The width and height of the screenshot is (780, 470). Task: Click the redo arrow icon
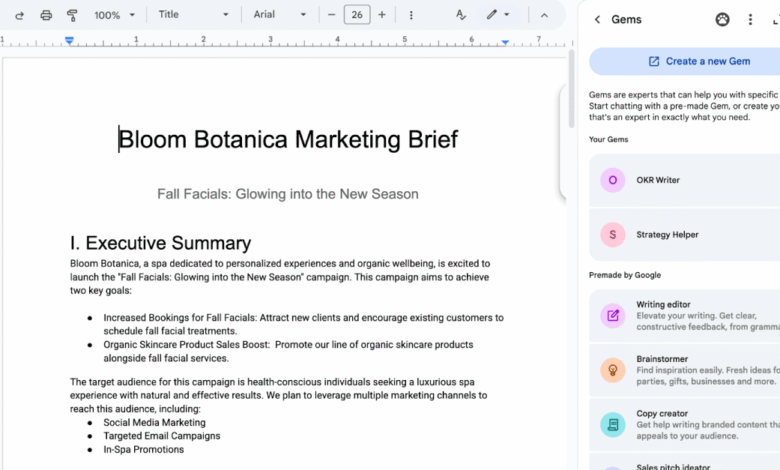(x=19, y=15)
